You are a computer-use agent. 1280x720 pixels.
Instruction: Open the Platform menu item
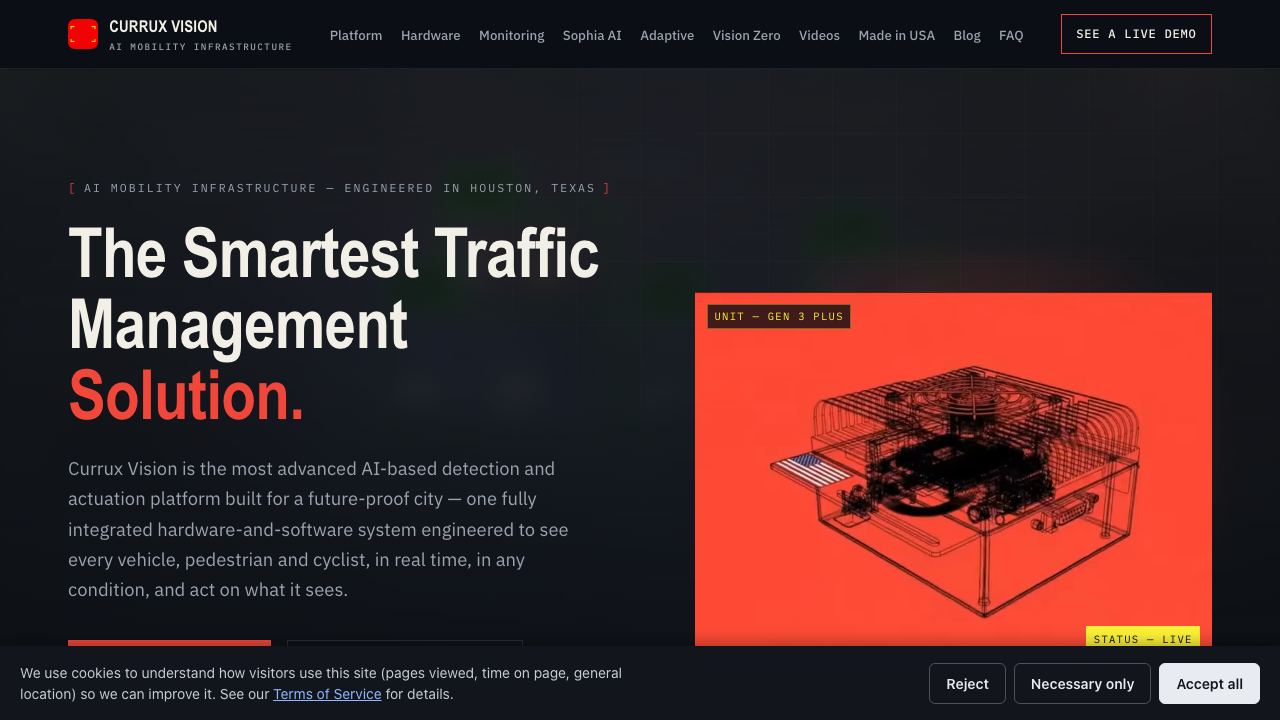tap(356, 35)
